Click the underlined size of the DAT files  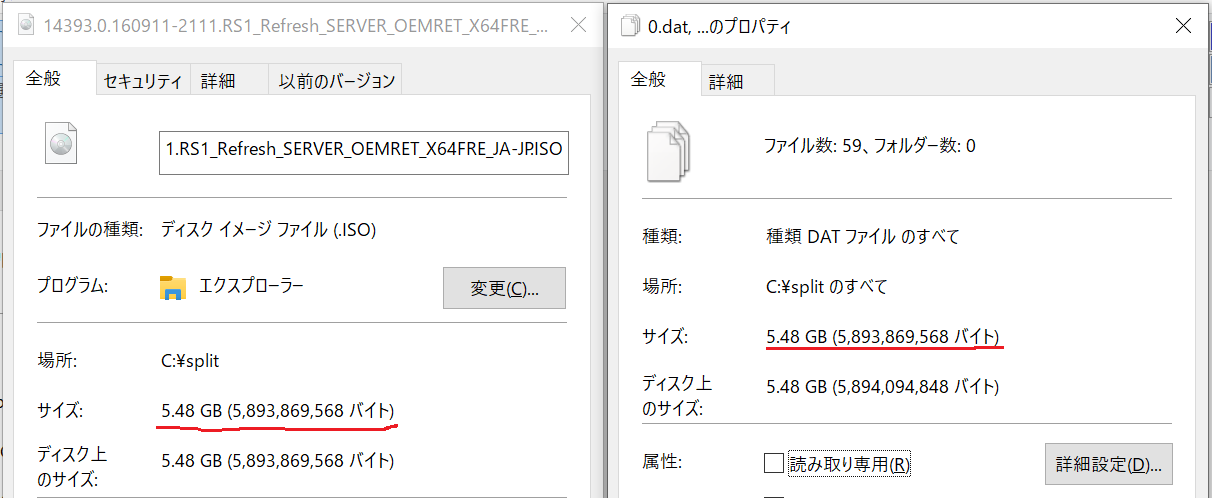click(882, 336)
